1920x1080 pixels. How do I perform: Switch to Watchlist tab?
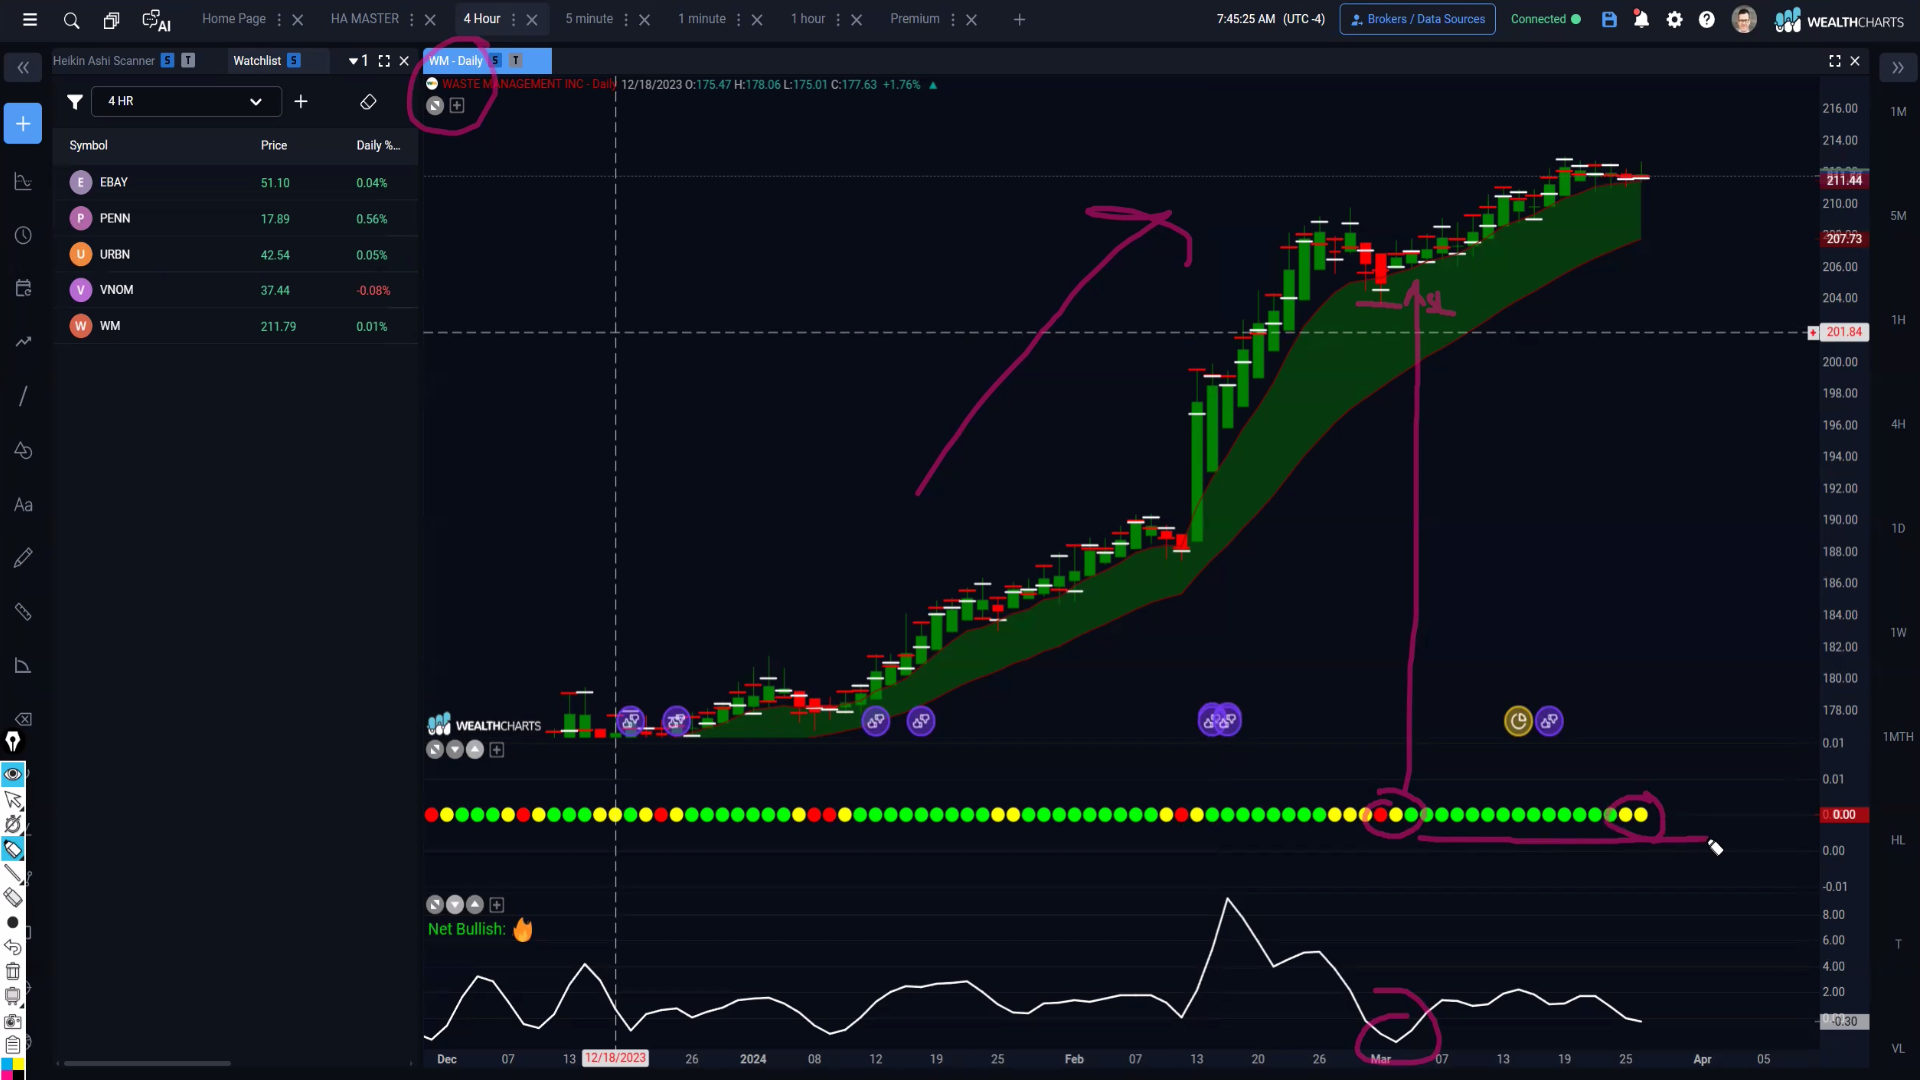257,61
